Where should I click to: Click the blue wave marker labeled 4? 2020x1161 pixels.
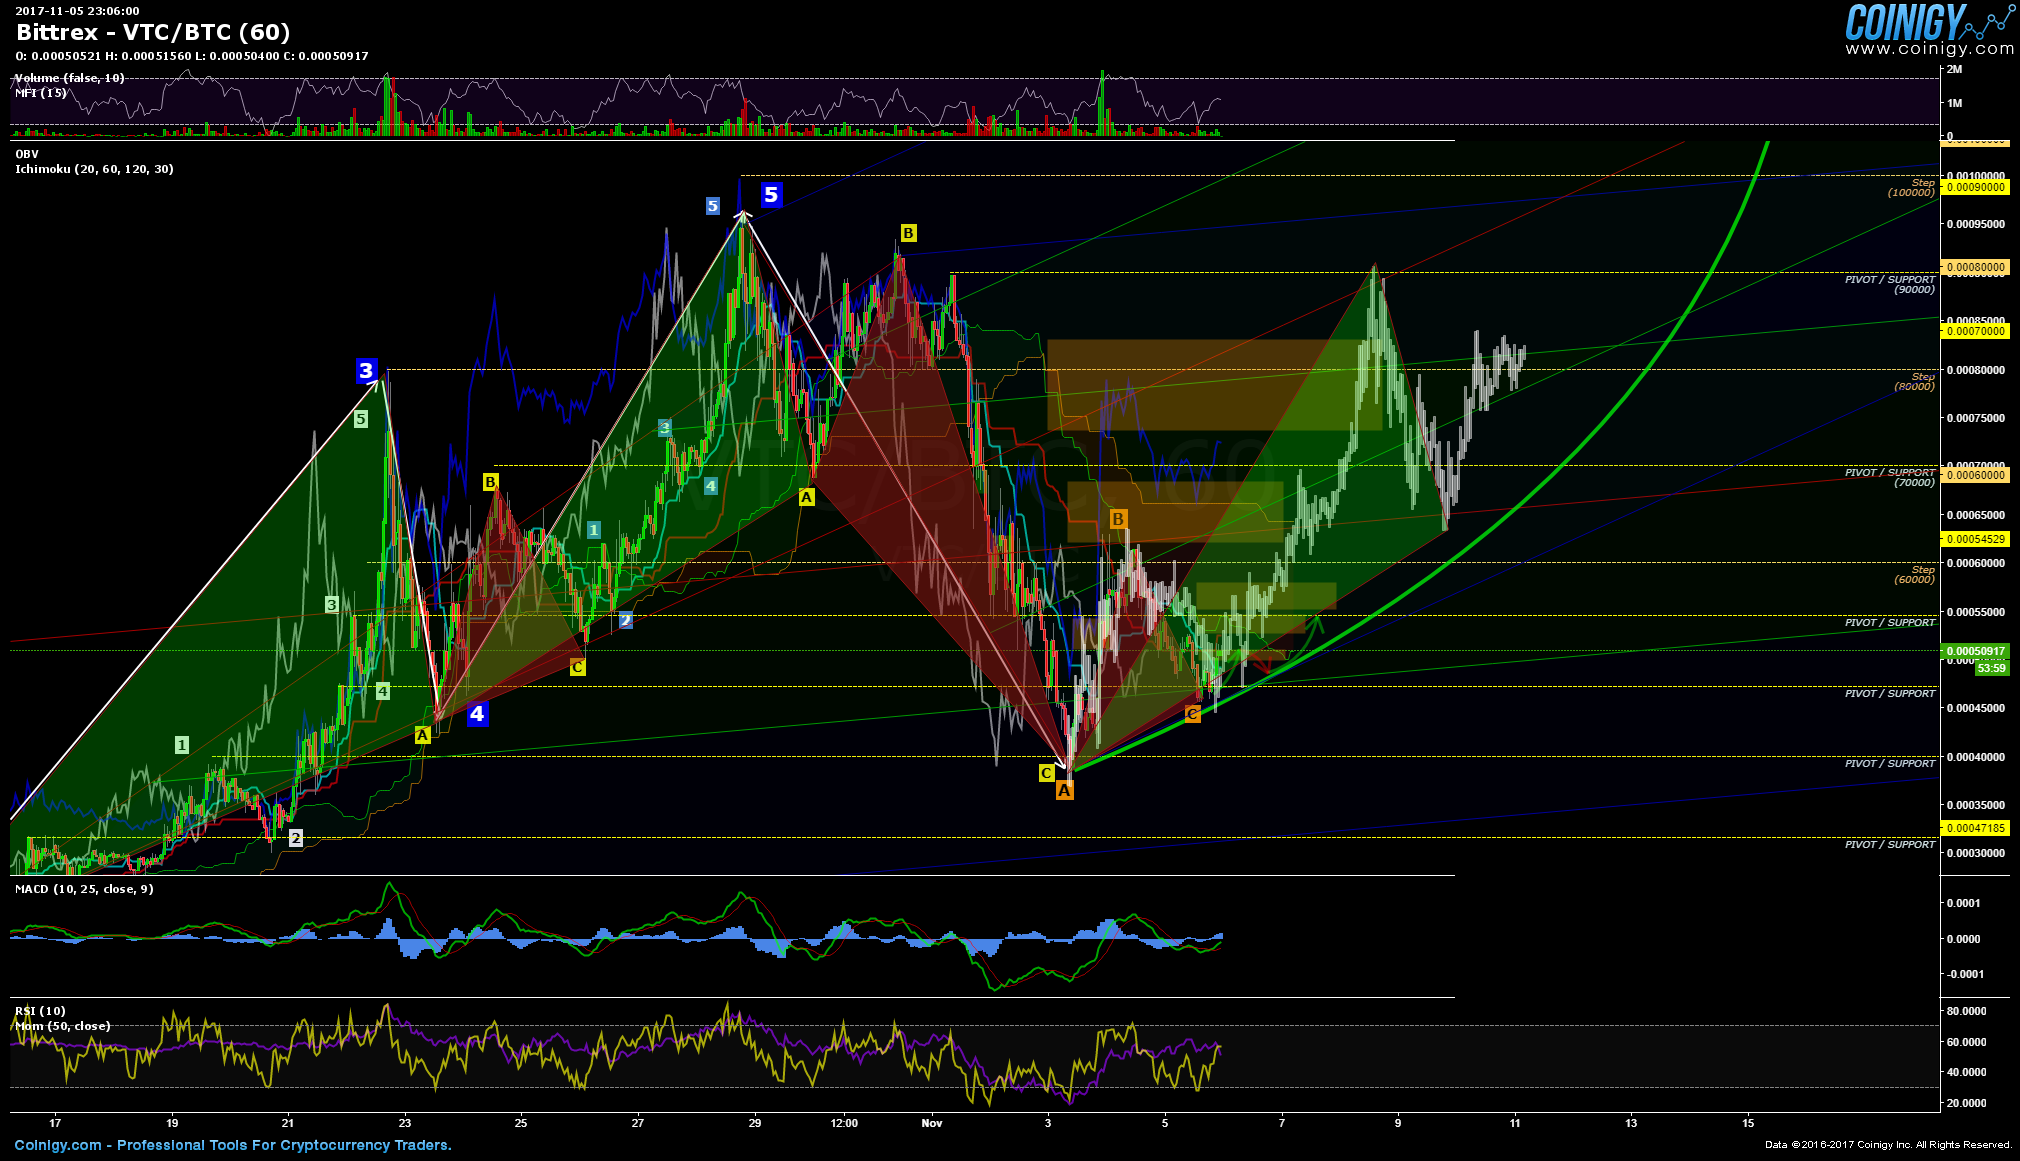[x=477, y=713]
